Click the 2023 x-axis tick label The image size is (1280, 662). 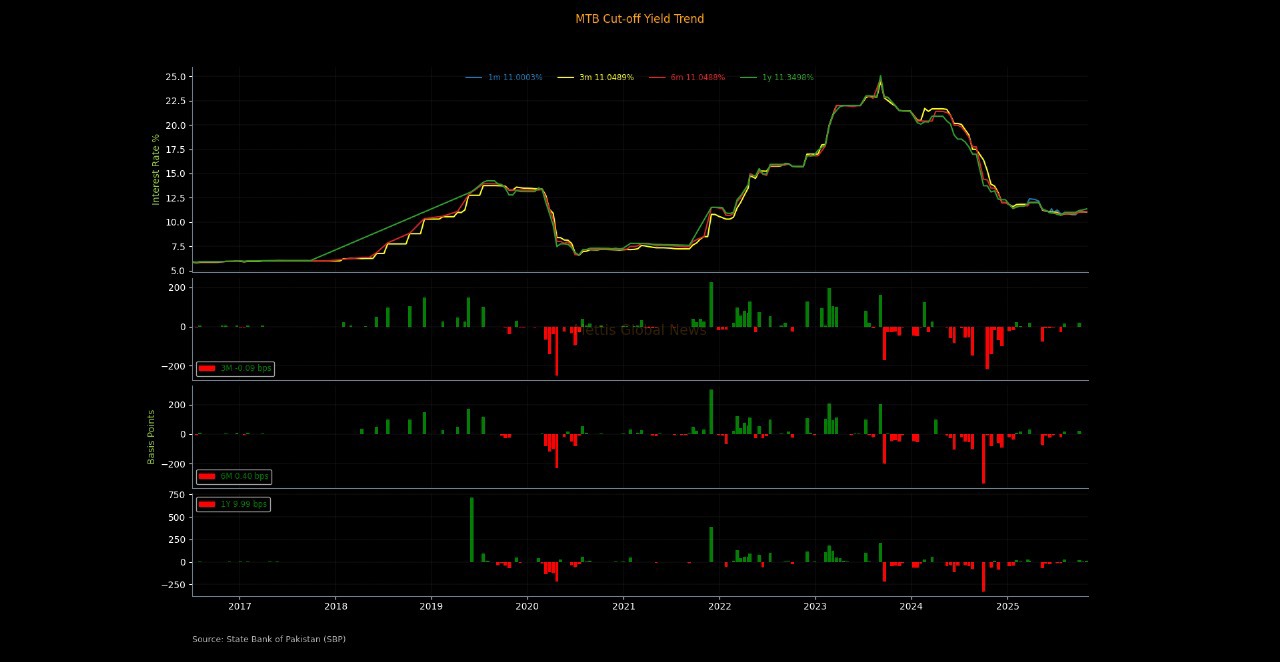[815, 606]
